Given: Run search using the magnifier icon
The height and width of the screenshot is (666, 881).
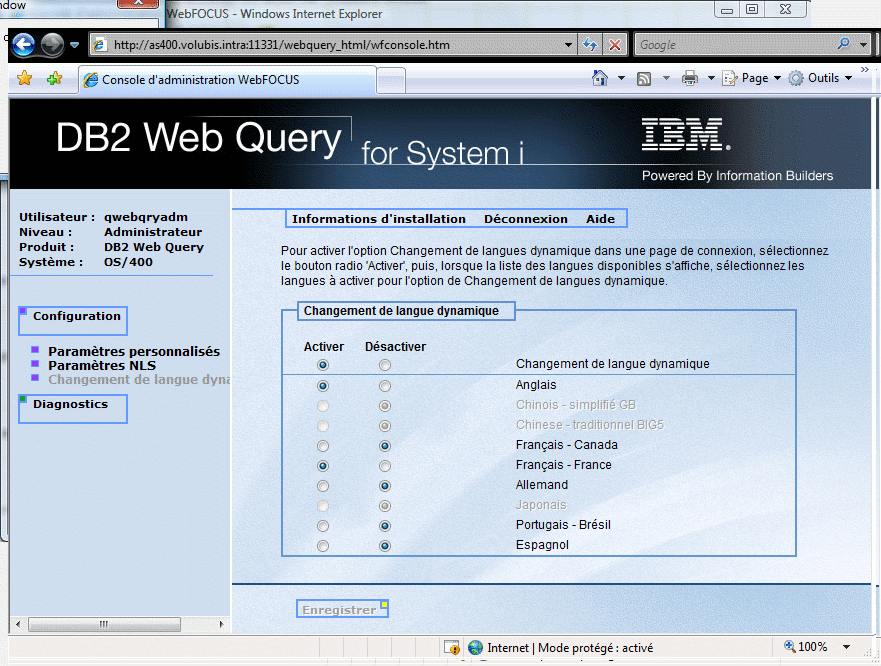Looking at the screenshot, I should coord(843,44).
